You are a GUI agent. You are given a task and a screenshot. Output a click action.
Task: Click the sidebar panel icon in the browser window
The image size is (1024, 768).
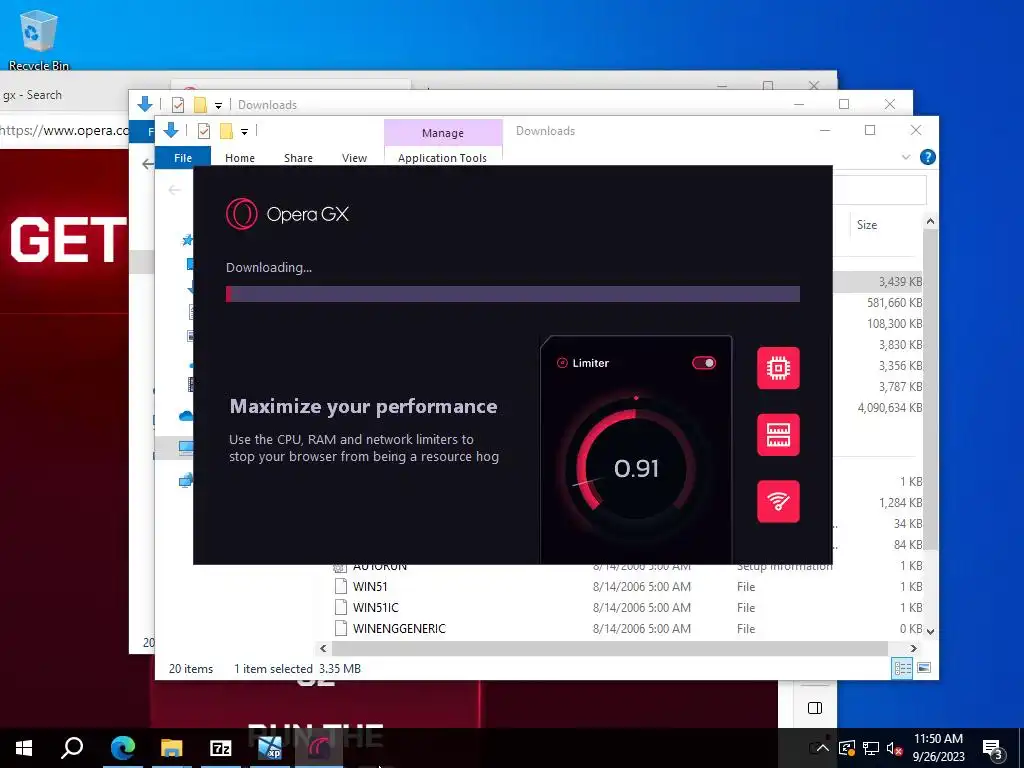click(x=814, y=708)
